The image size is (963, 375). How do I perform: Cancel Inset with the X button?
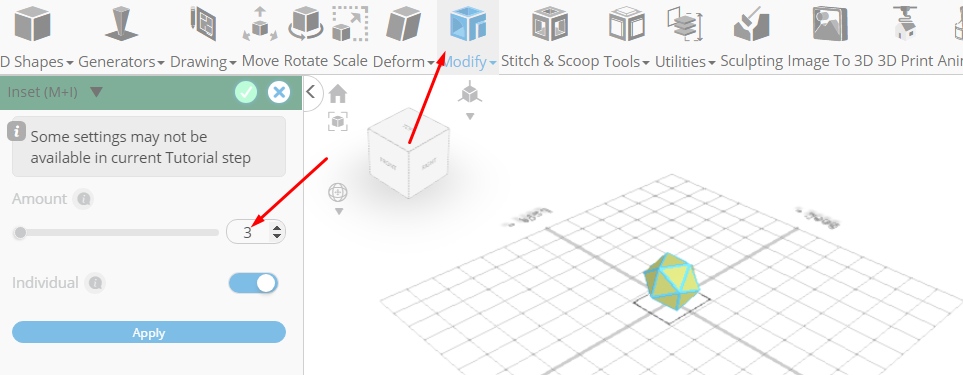pyautogui.click(x=279, y=93)
